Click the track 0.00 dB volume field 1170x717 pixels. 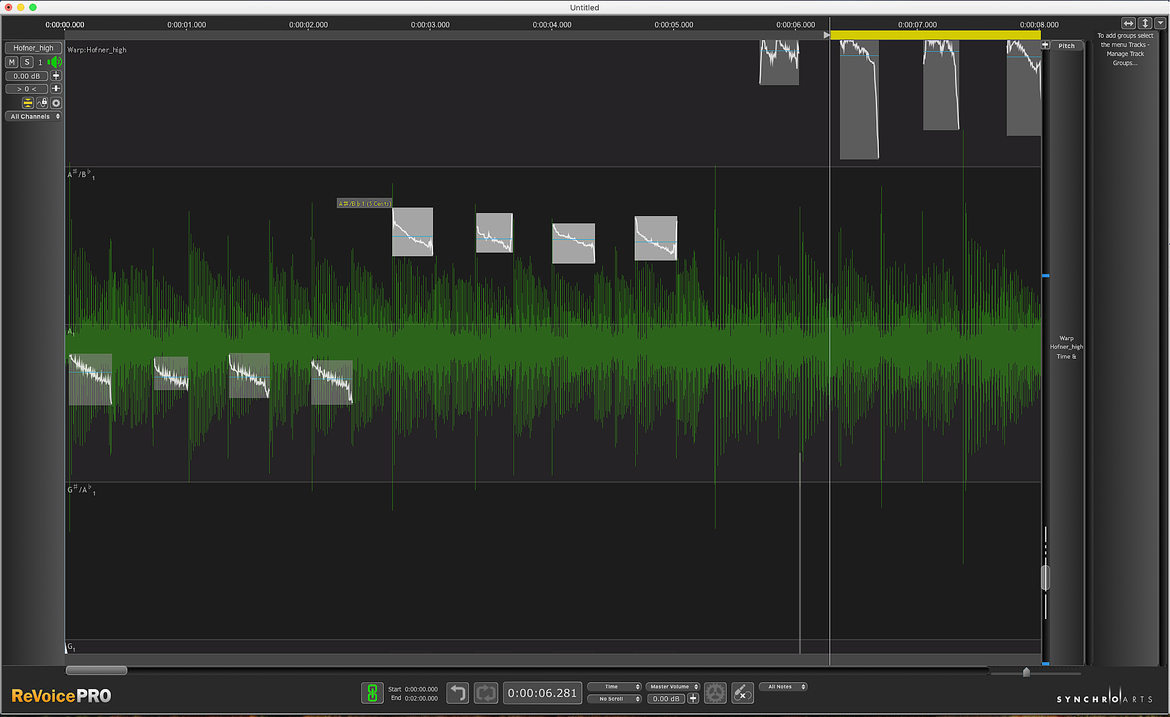coord(27,76)
